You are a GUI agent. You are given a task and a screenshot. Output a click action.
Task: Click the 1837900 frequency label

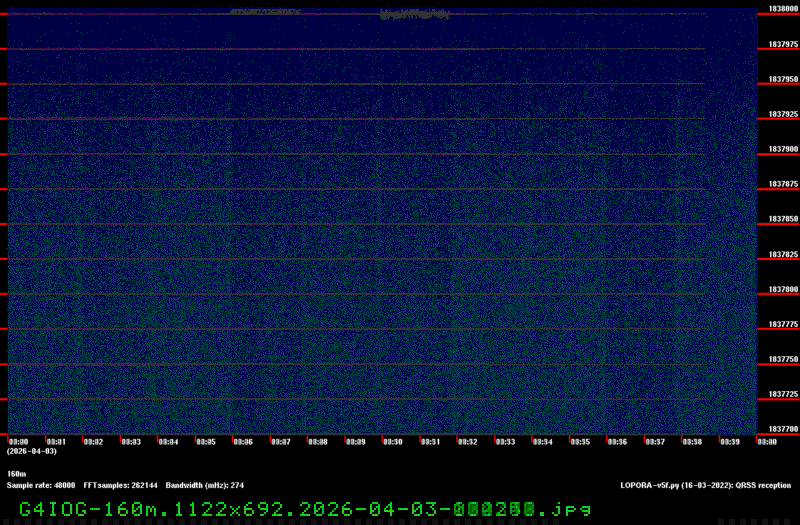[783, 149]
